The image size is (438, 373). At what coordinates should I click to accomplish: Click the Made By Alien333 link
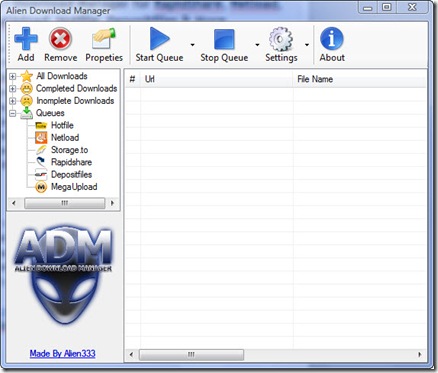pyautogui.click(x=62, y=354)
